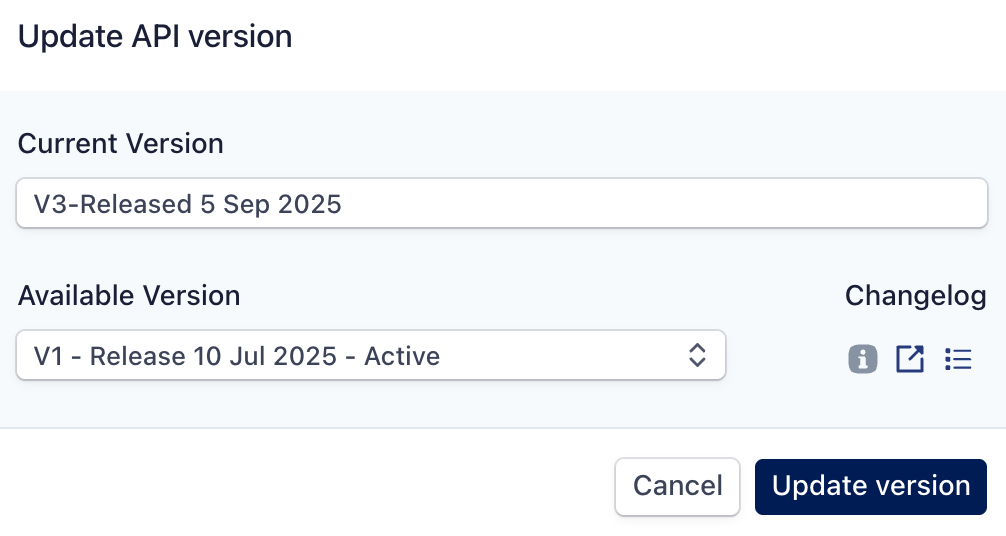The width and height of the screenshot is (1006, 536).
Task: View details via the grey info icon
Action: pos(863,359)
